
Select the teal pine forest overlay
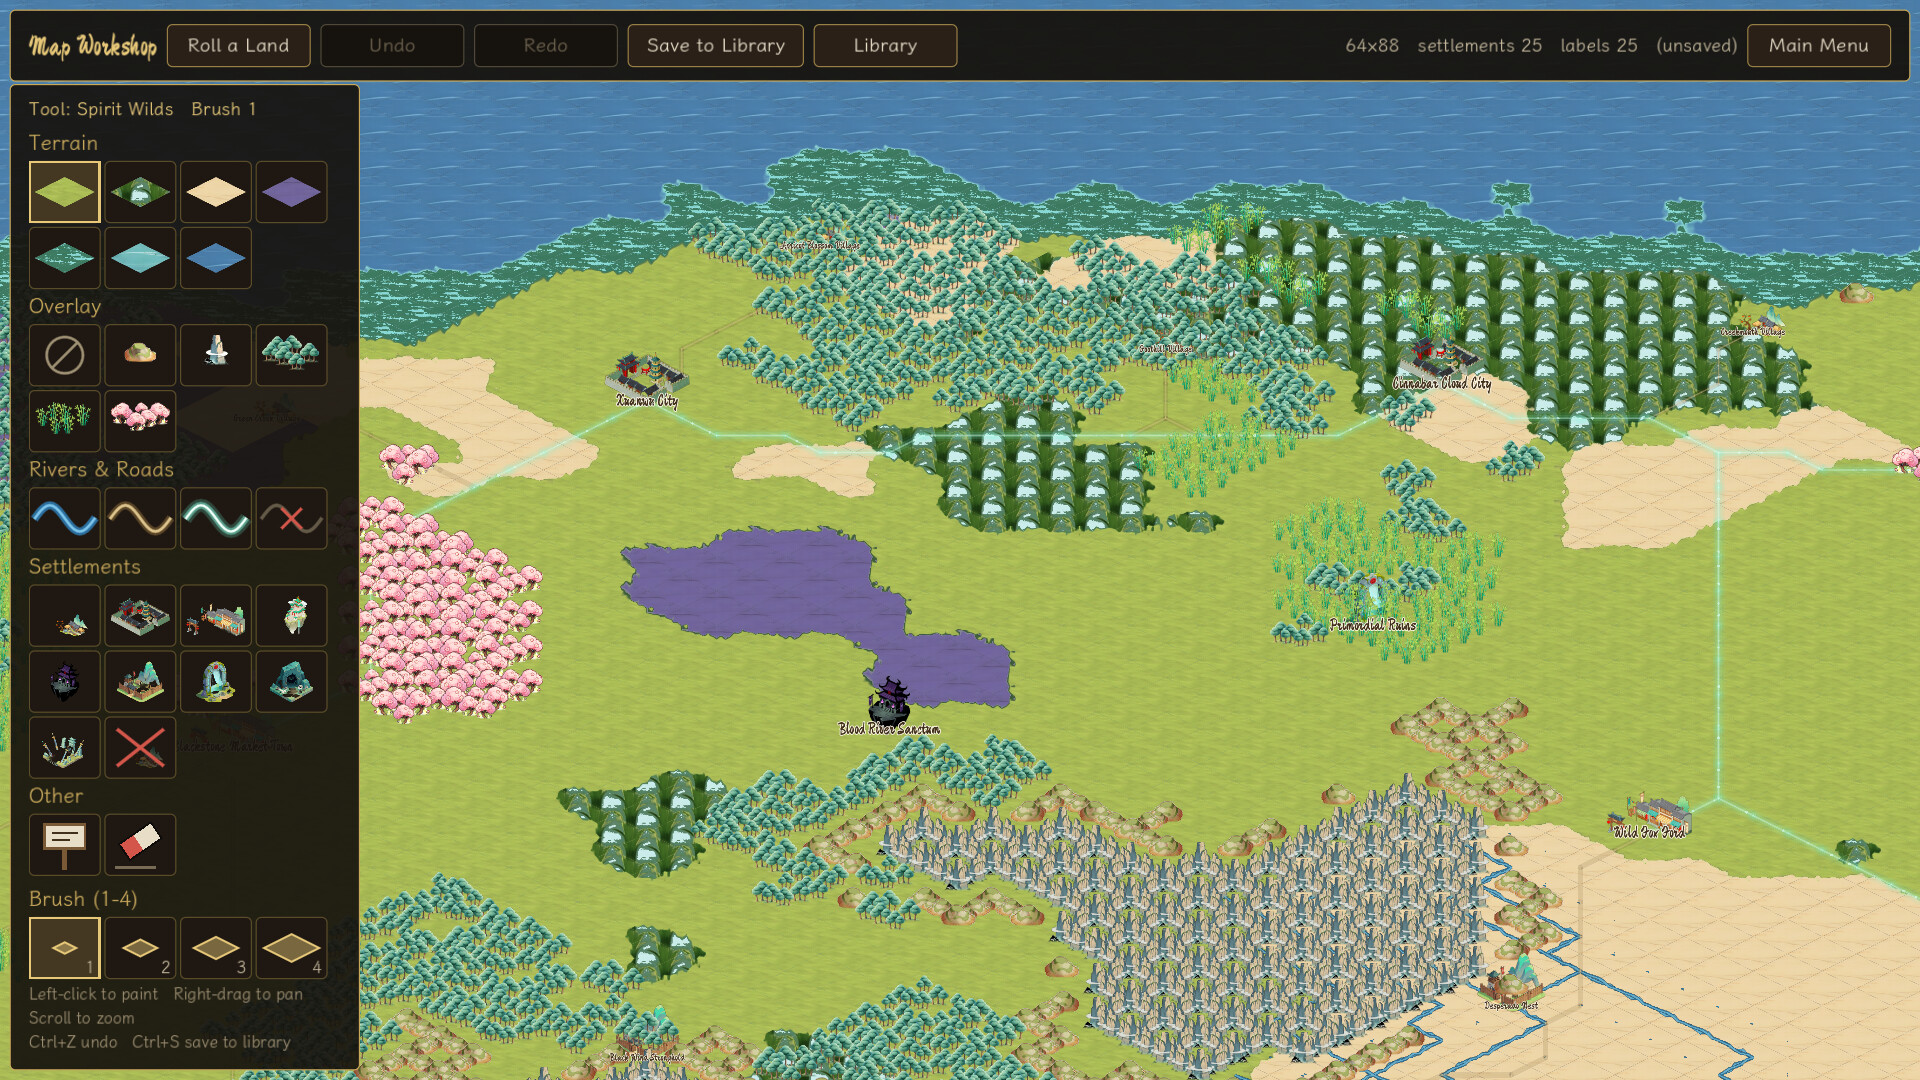click(x=291, y=355)
